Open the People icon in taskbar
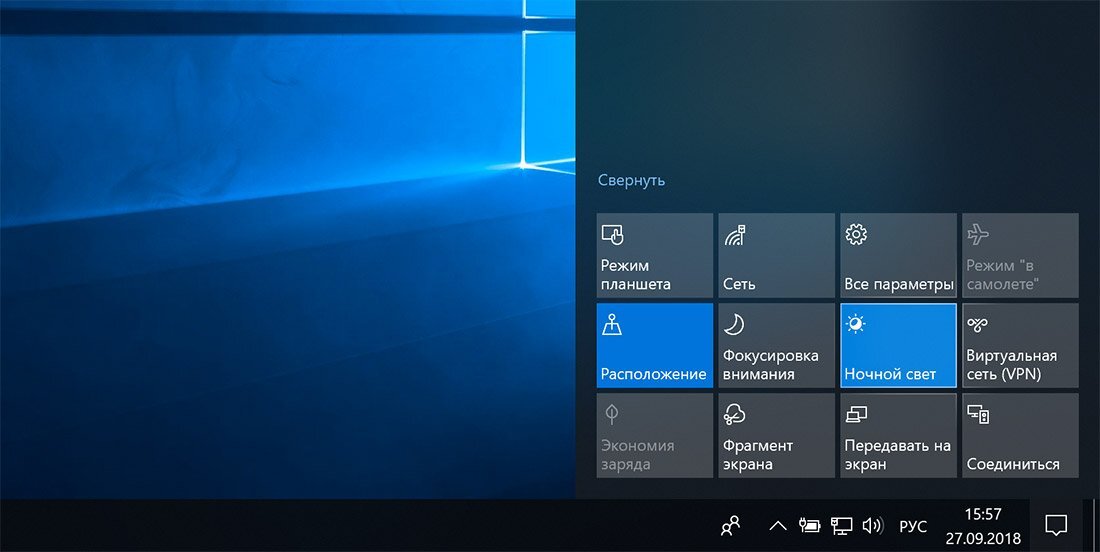1100x552 pixels. (x=730, y=525)
